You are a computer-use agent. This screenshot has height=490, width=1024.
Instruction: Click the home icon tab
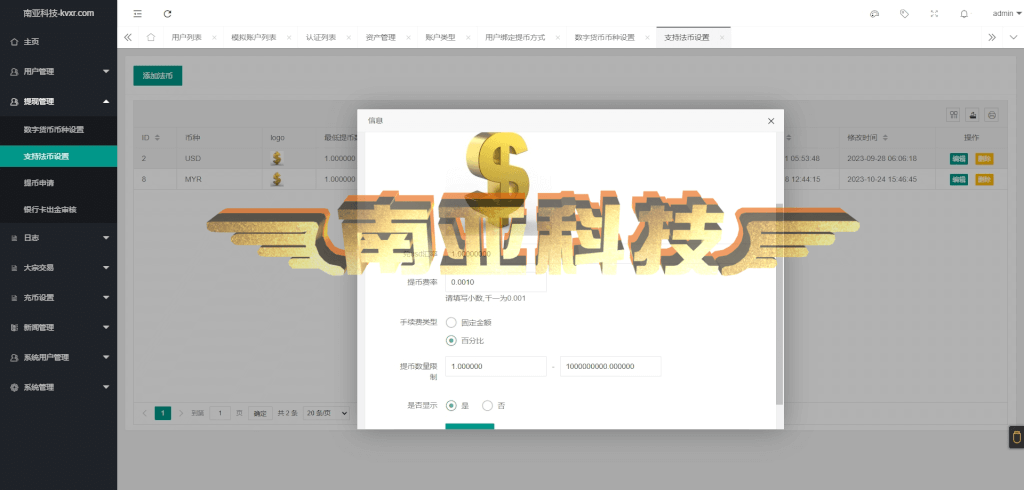[151, 37]
